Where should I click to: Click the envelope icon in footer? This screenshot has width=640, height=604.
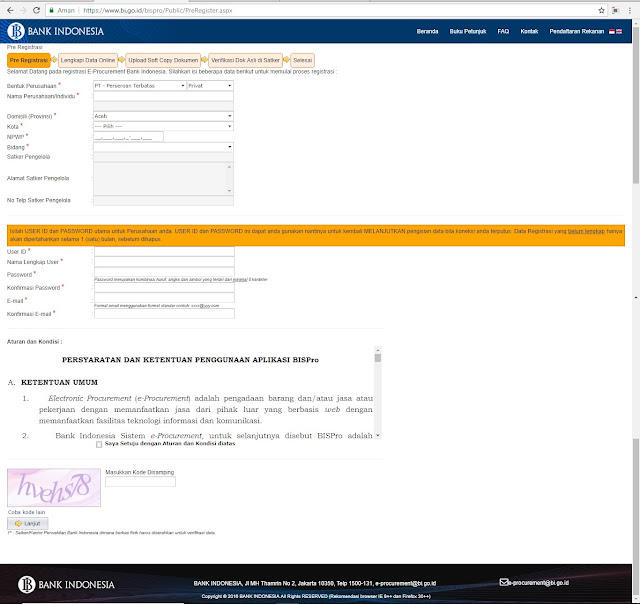point(504,582)
